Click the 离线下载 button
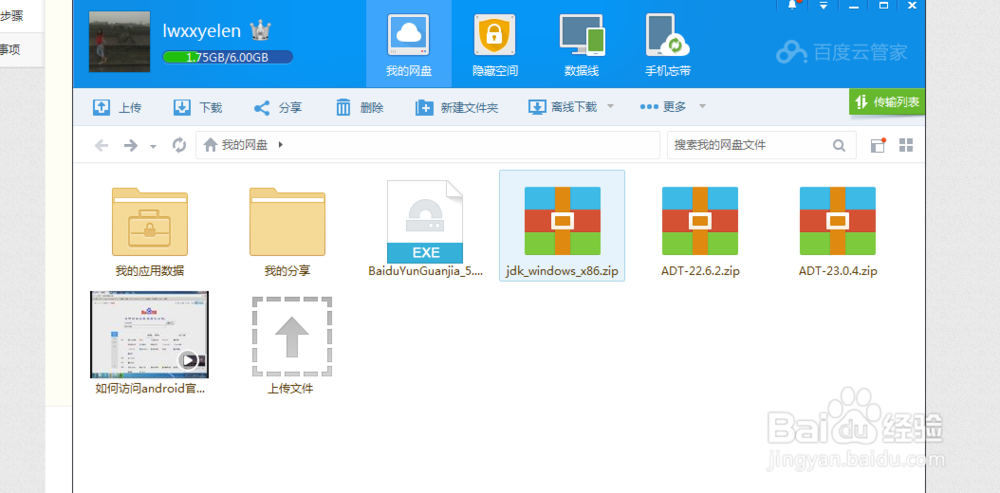The height and width of the screenshot is (493, 1000). click(x=563, y=107)
